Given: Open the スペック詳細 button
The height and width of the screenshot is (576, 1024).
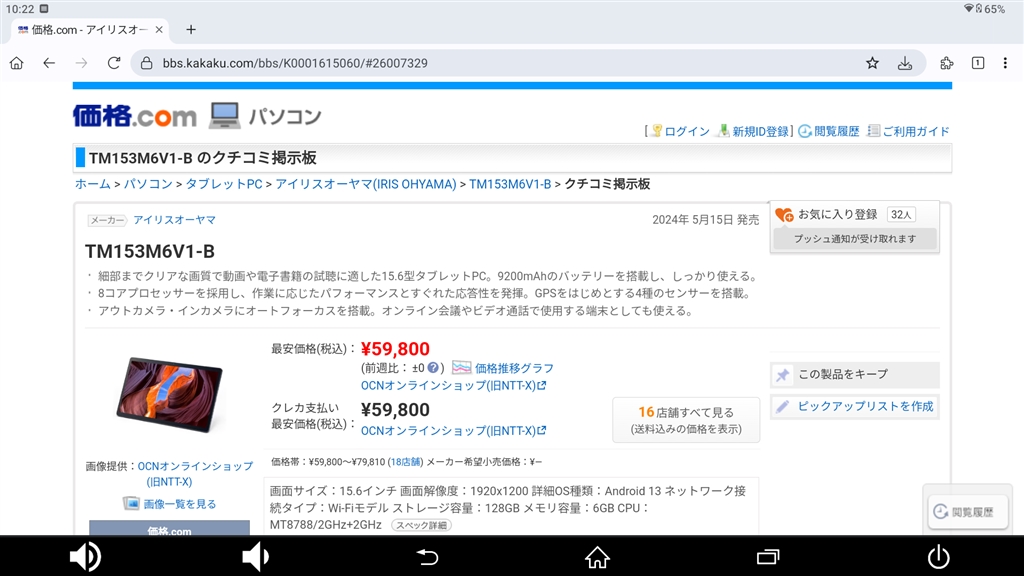Looking at the screenshot, I should 421,525.
